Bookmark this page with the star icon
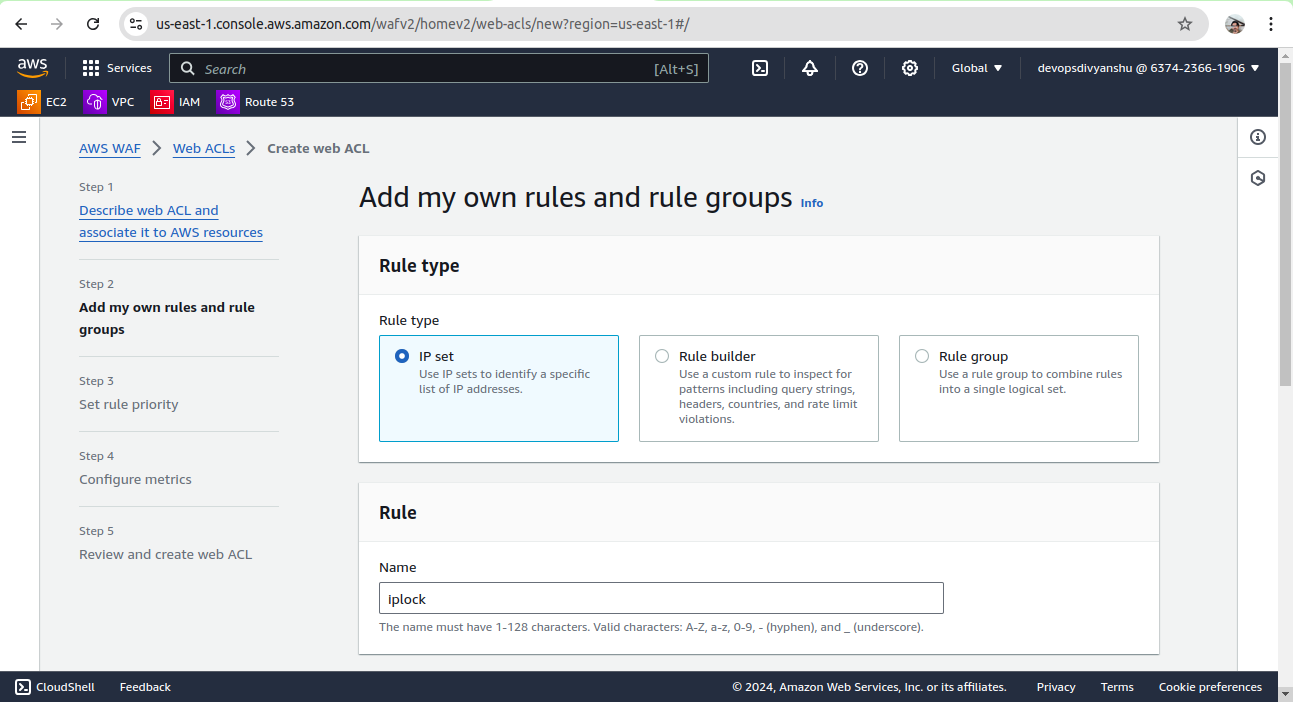 tap(1185, 24)
